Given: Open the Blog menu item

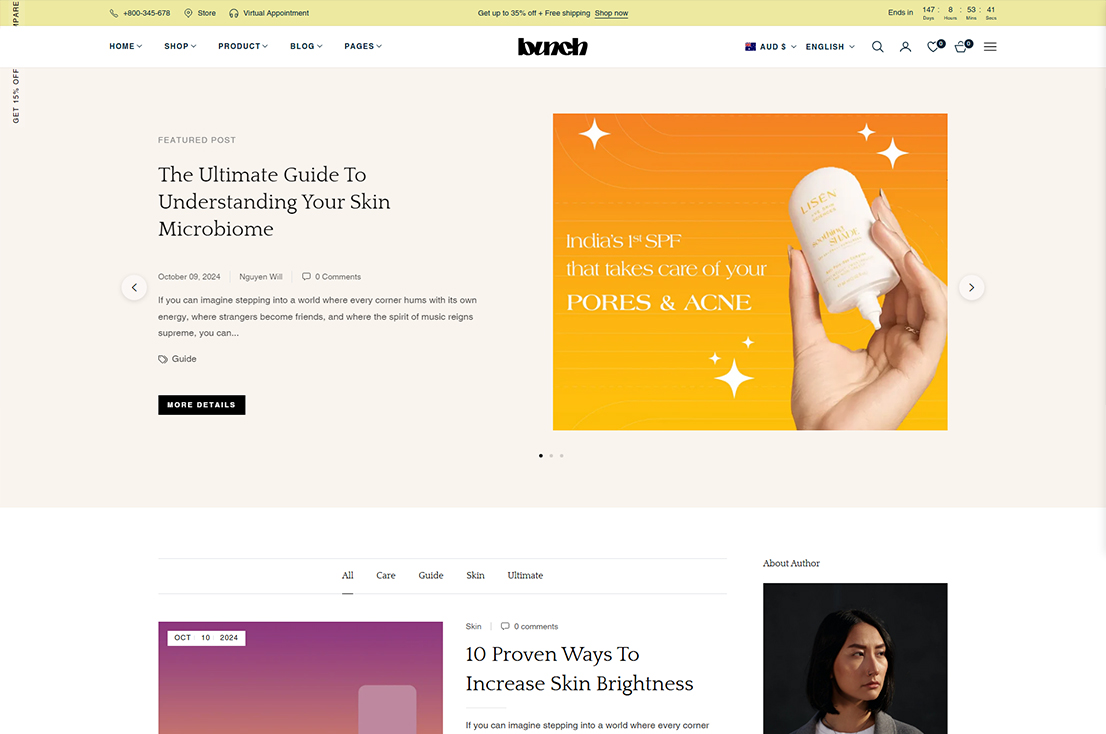Looking at the screenshot, I should pos(306,46).
